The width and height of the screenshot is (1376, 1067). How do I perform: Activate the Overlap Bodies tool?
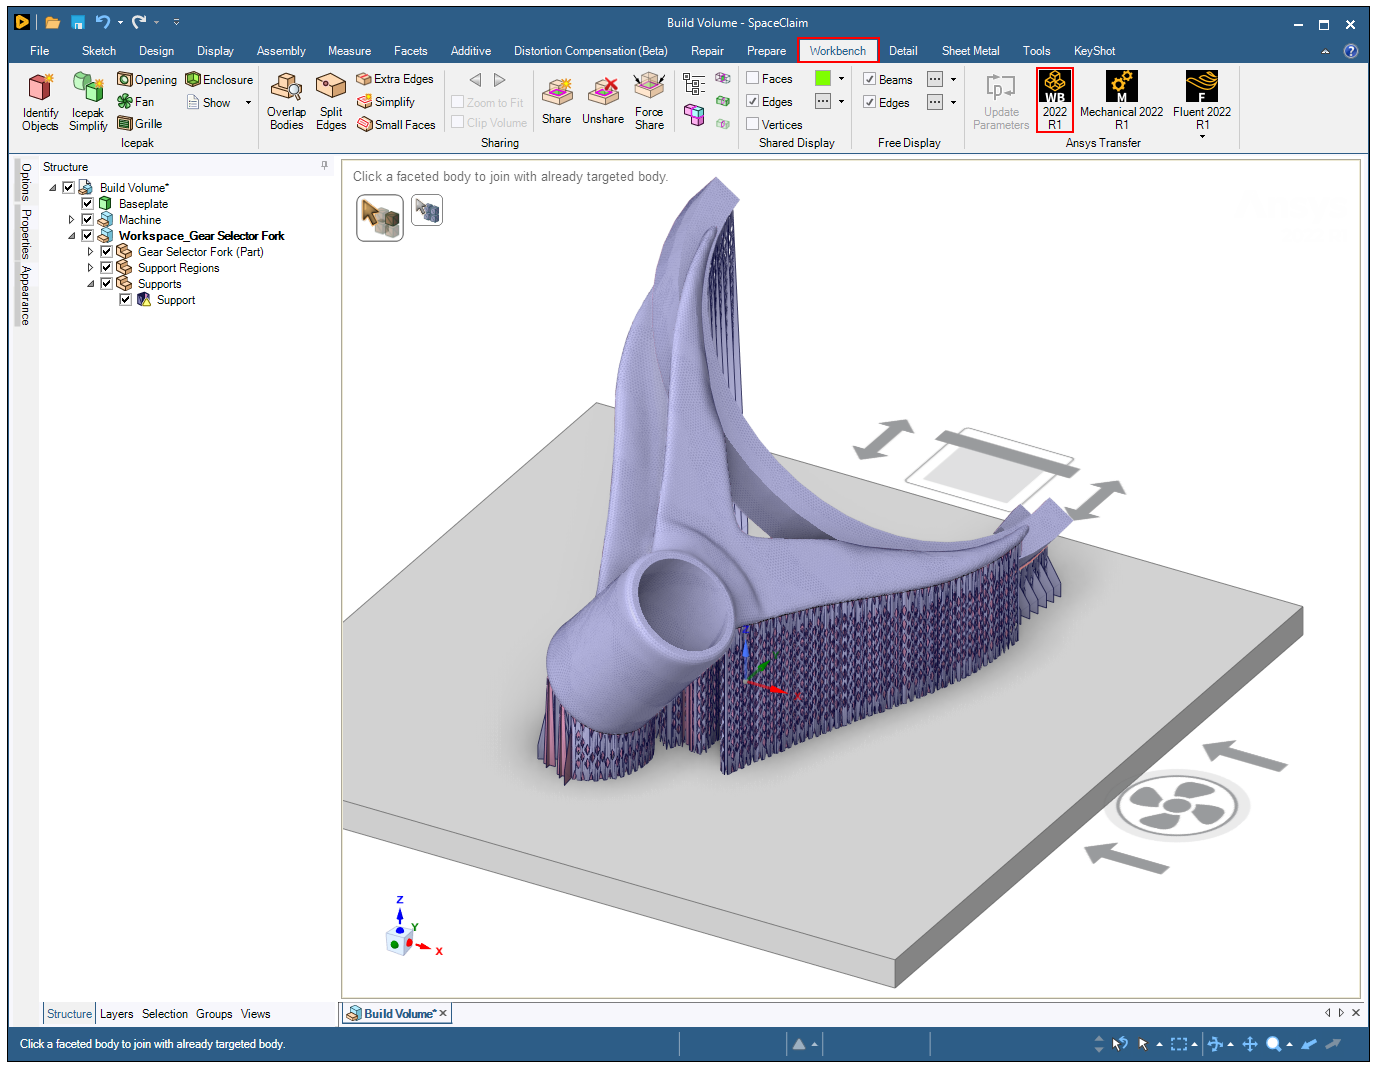[286, 100]
